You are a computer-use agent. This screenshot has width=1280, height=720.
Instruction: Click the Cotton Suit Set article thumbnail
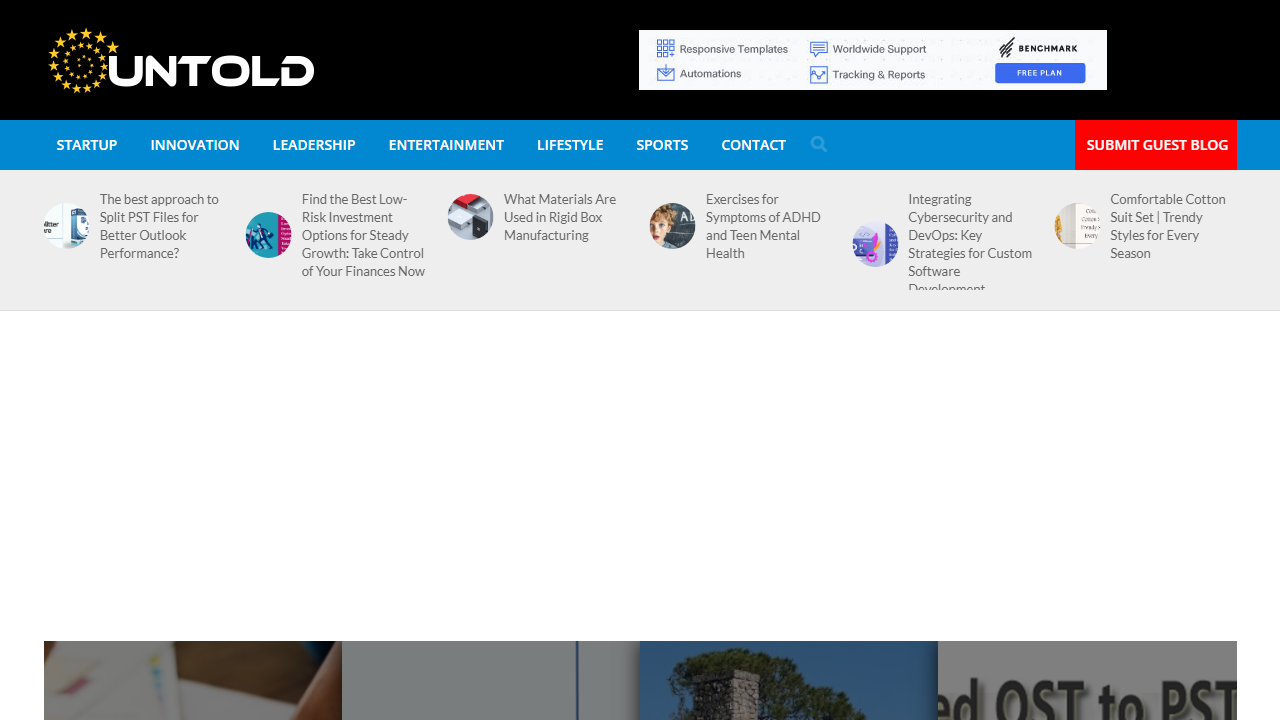tap(1077, 225)
